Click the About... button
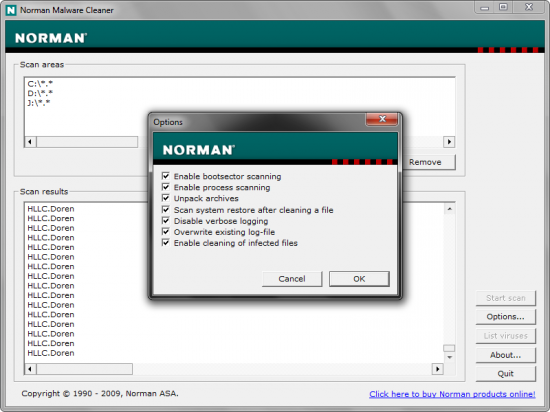The width and height of the screenshot is (550, 412). click(x=505, y=355)
